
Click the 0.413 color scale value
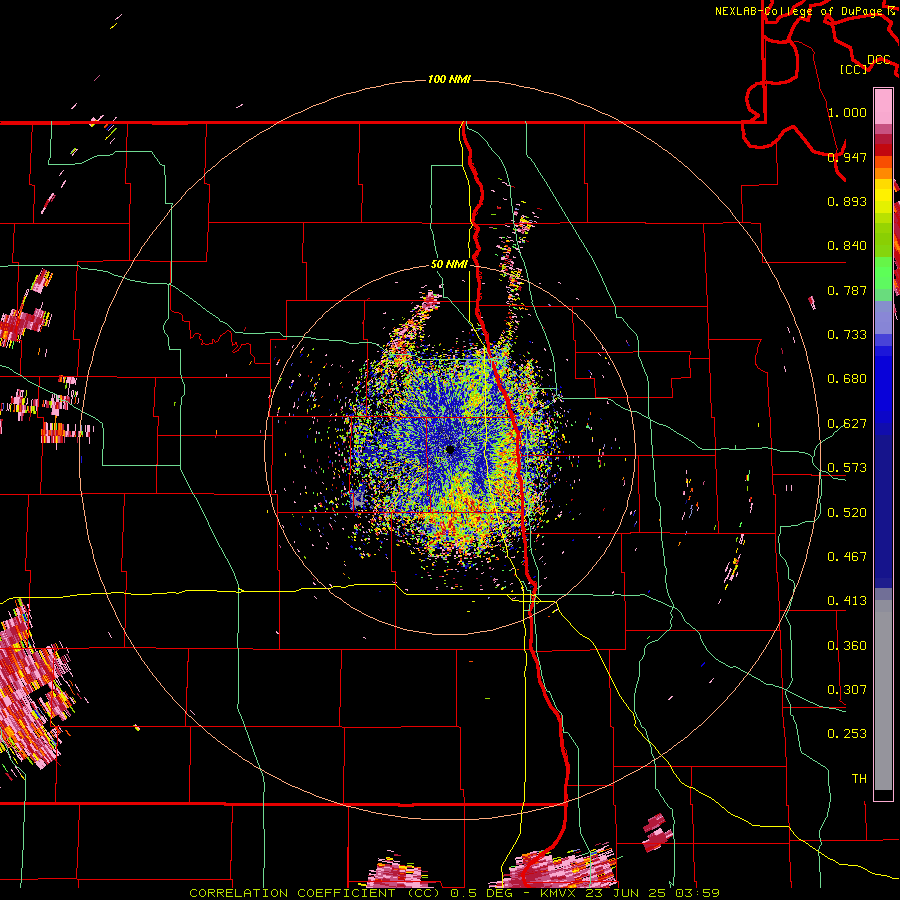click(x=847, y=601)
